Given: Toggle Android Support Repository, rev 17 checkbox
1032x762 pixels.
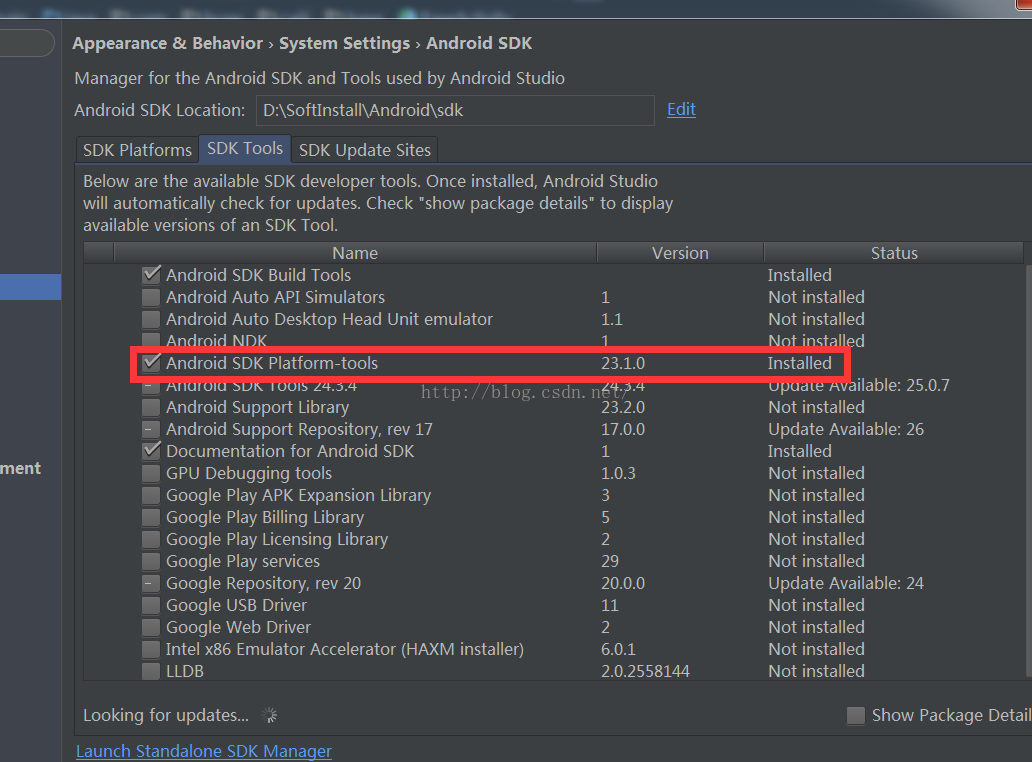Looking at the screenshot, I should [x=151, y=429].
